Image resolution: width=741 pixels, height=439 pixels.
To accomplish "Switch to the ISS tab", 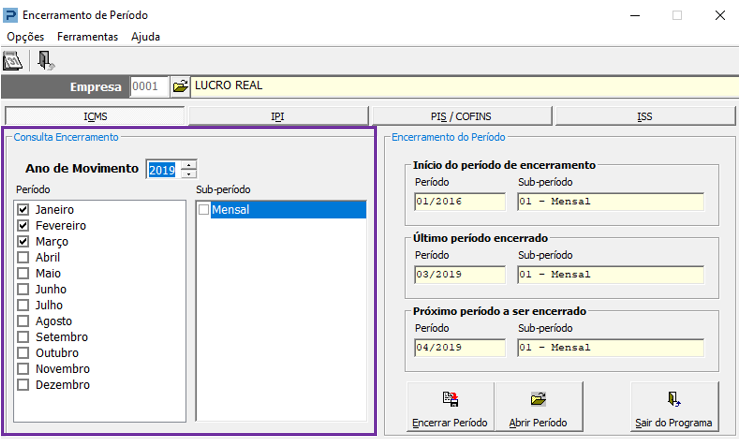I will pyautogui.click(x=645, y=116).
